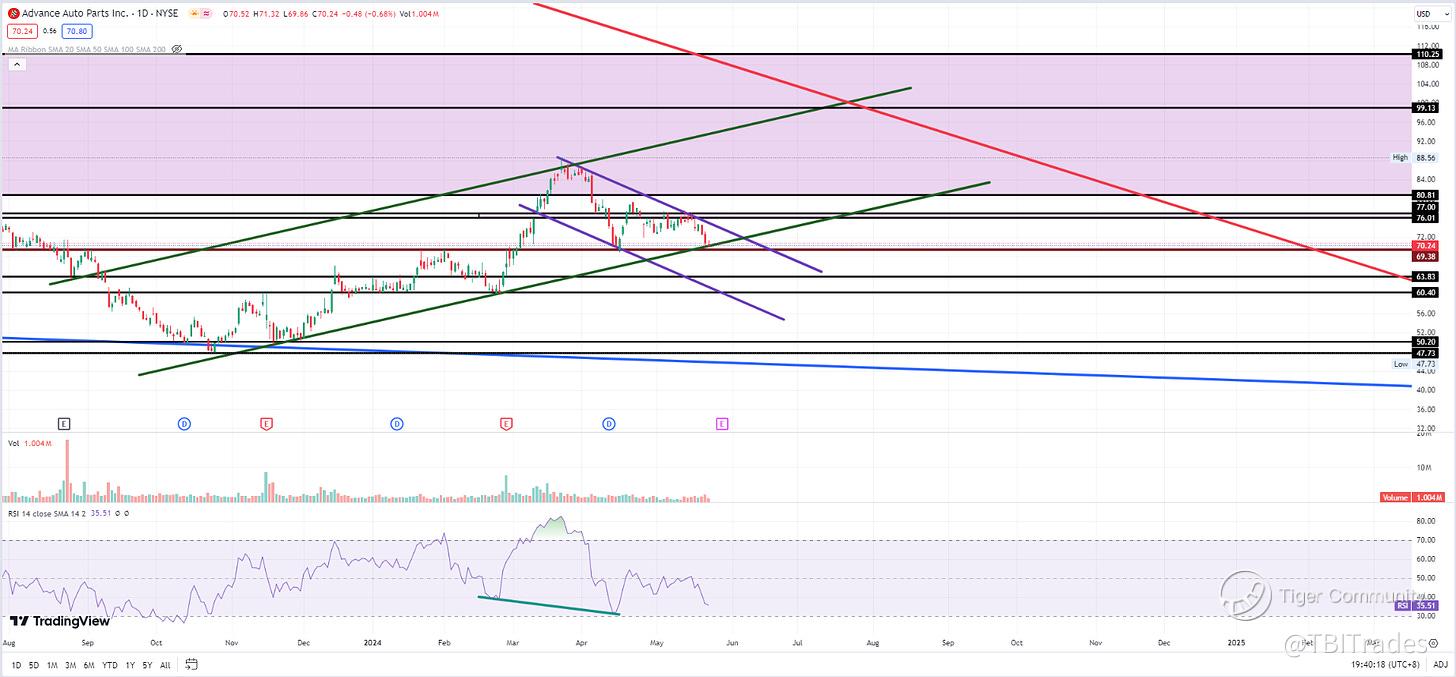The height and width of the screenshot is (677, 1456).
Task: Select the YTD time range
Action: [x=112, y=664]
